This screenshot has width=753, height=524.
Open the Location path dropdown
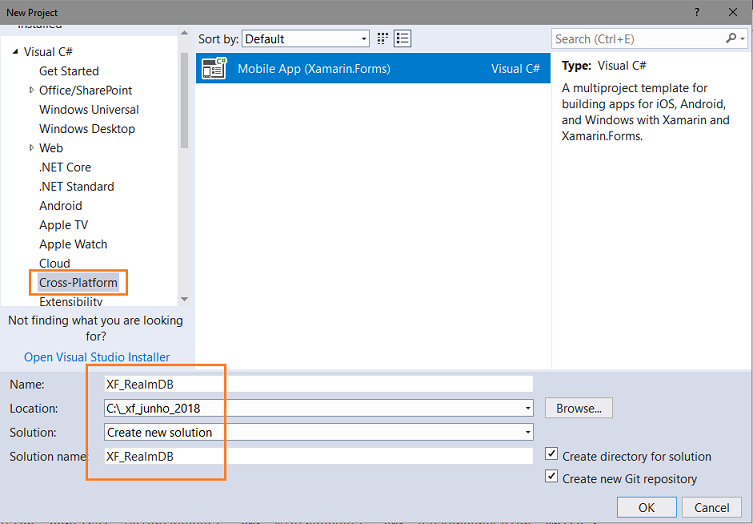528,408
